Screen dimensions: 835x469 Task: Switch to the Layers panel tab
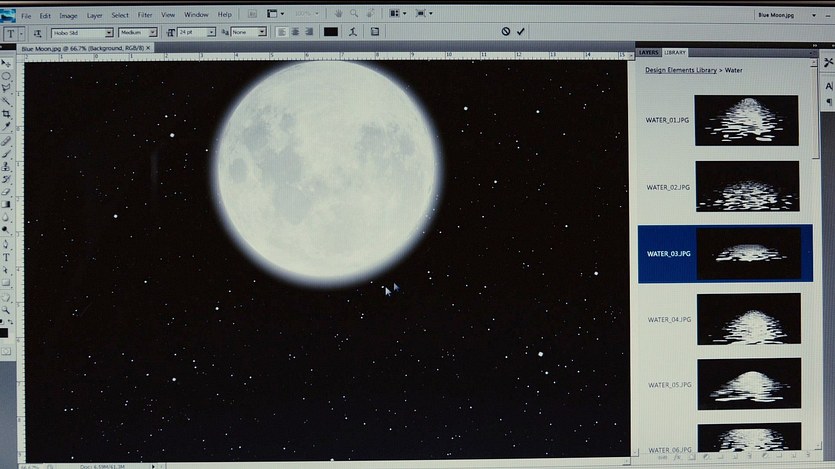pos(648,52)
